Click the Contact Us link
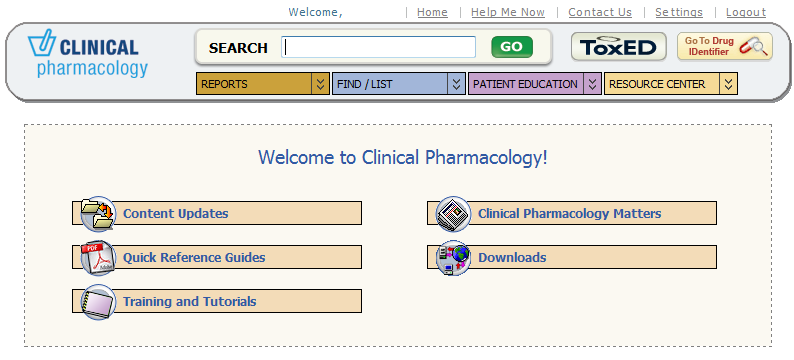794x360 pixels. [x=600, y=12]
